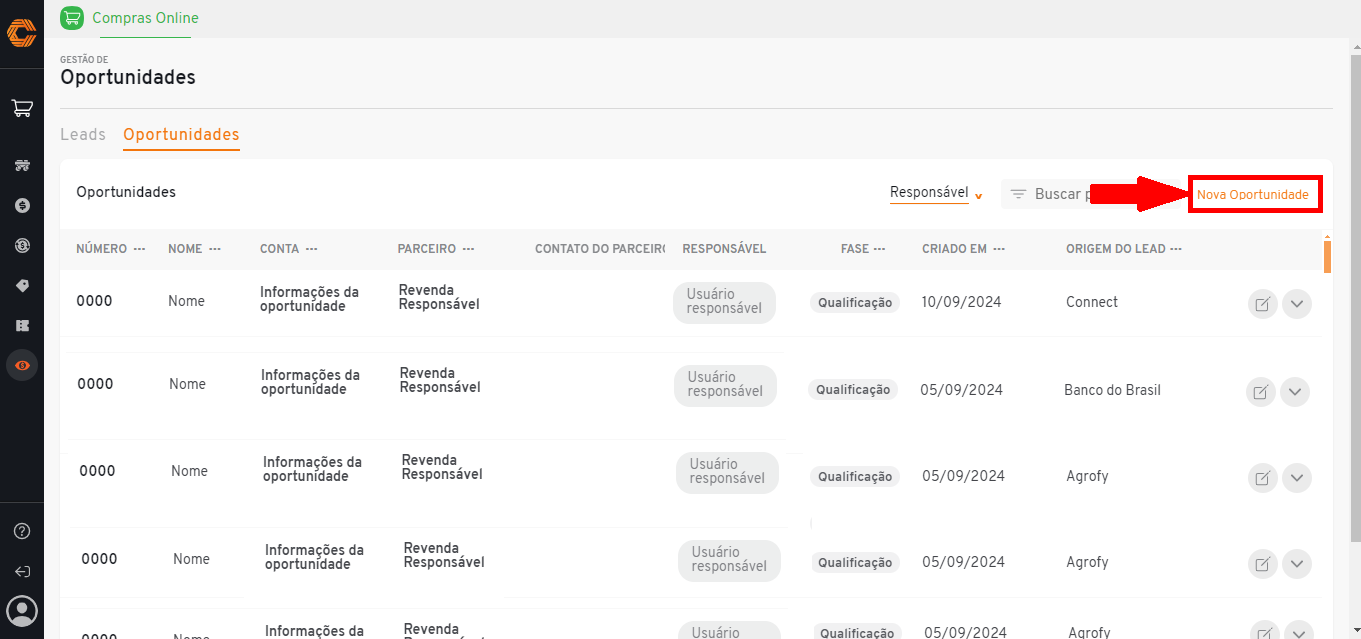Expand the Banco do Brasil row chevron

pyautogui.click(x=1294, y=392)
